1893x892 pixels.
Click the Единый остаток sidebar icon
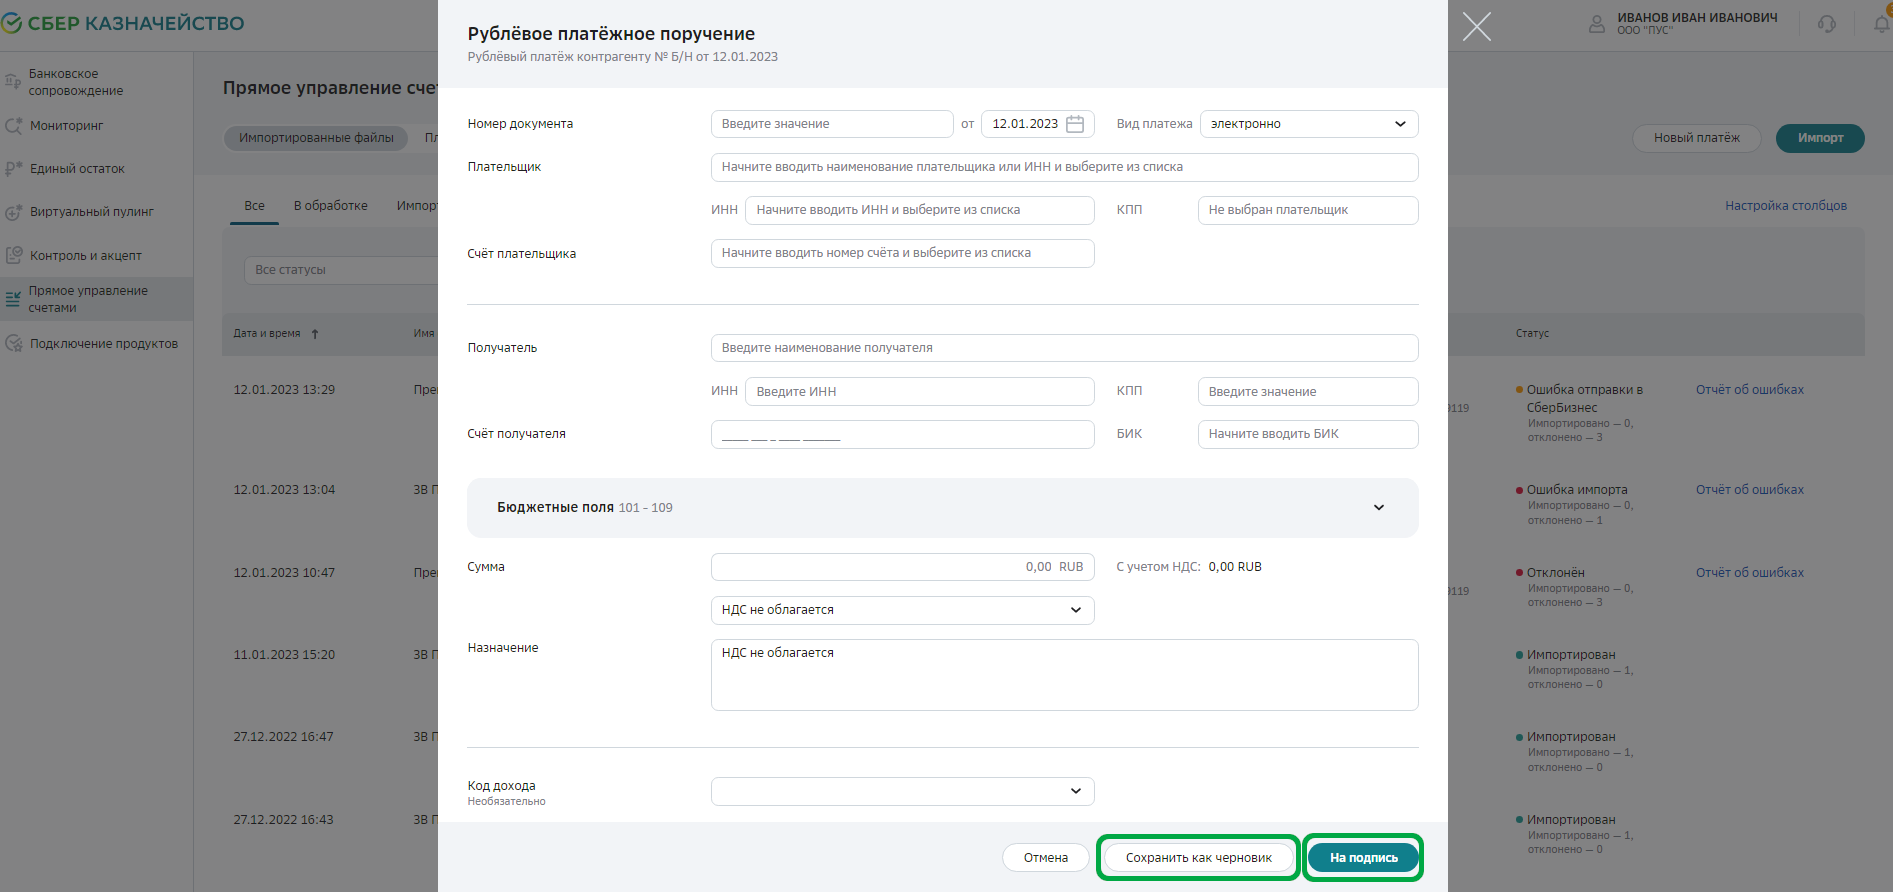[x=13, y=169]
